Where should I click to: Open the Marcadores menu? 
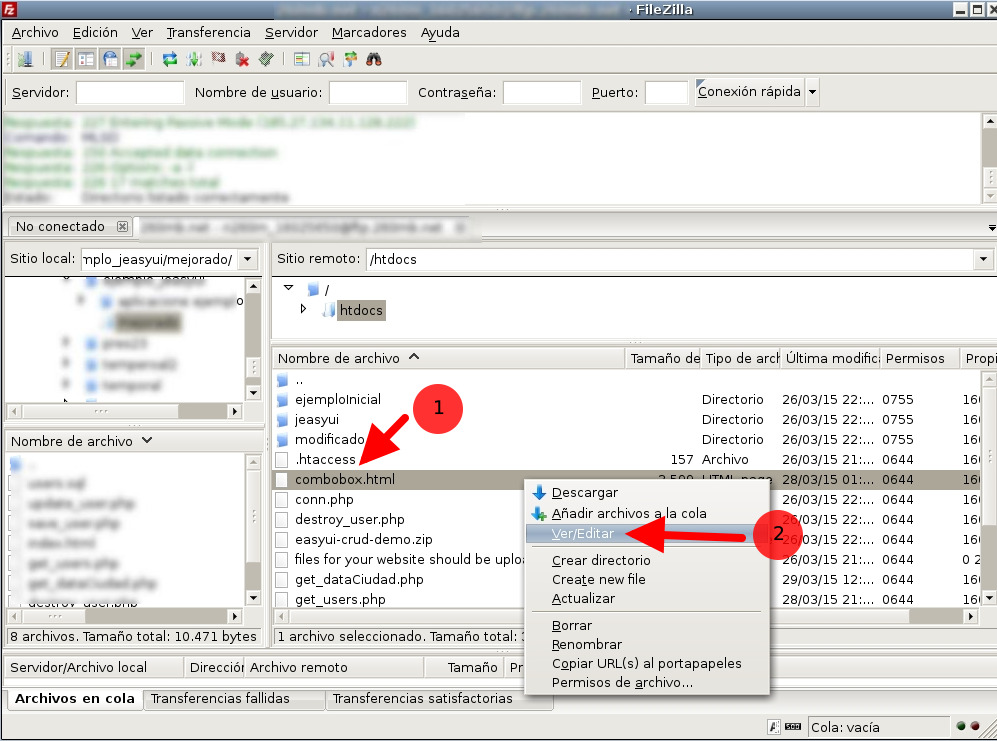point(369,32)
